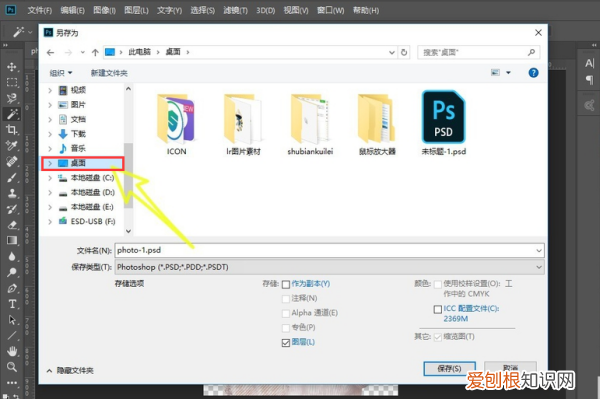This screenshot has height=399, width=600.
Task: Select 桌面 in the navigation tree
Action: point(82,163)
